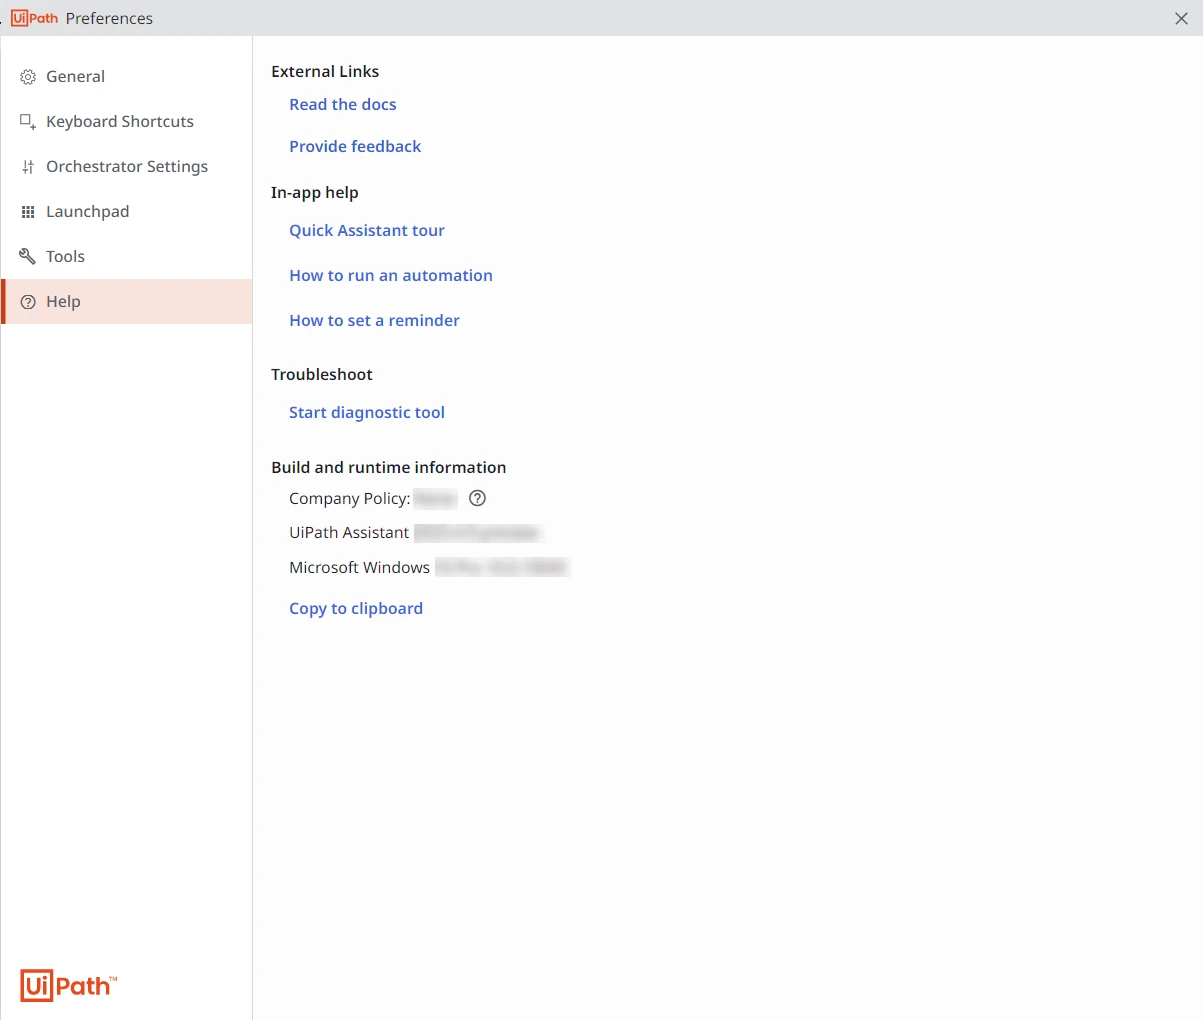Click the Preferences window title

point(109,19)
